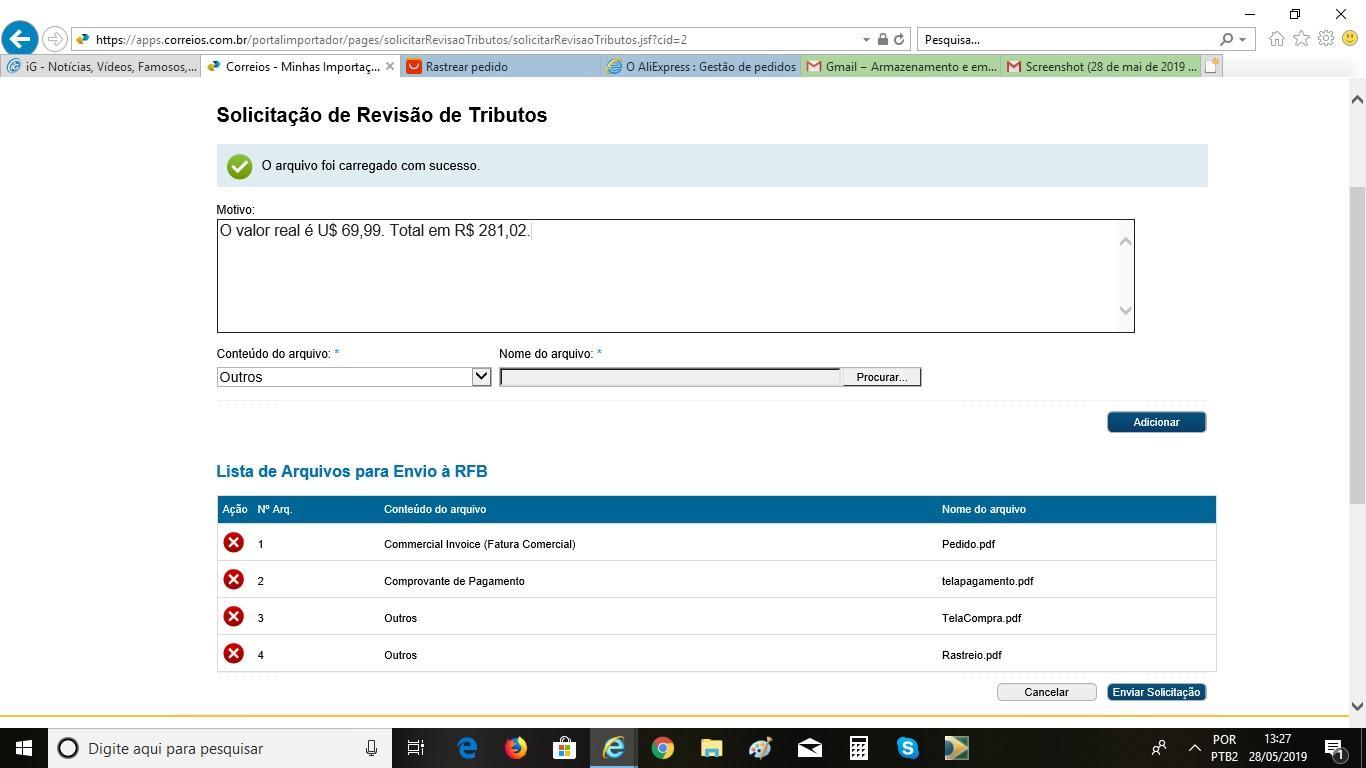Open a new browser tab
This screenshot has height=768, width=1366.
pos(1212,67)
